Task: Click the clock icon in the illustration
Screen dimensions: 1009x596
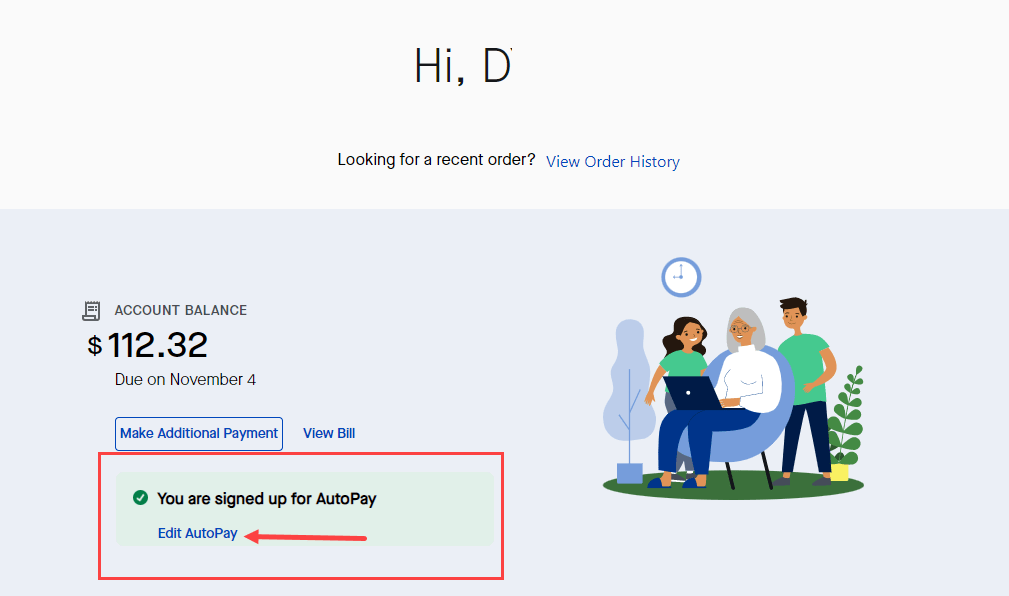Action: pos(681,277)
